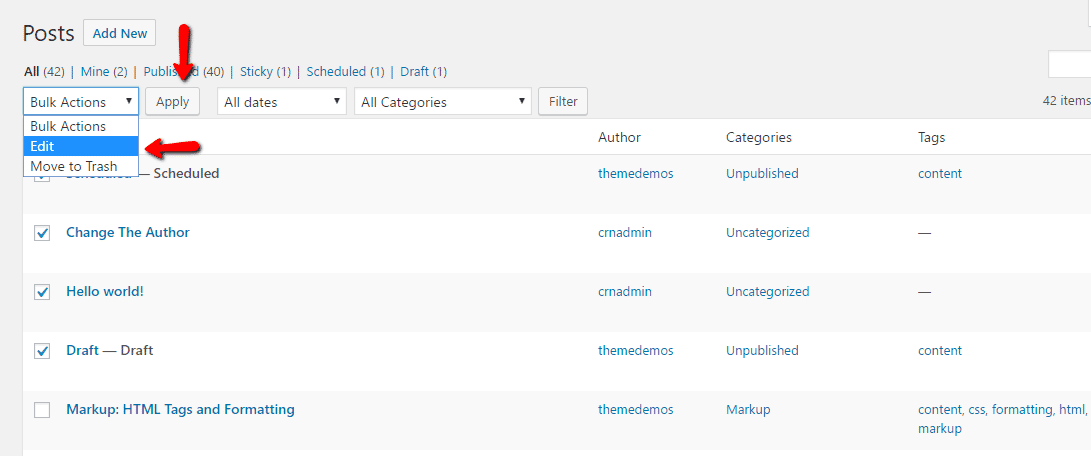View Scheduled posts filter
1091x456 pixels.
point(336,72)
